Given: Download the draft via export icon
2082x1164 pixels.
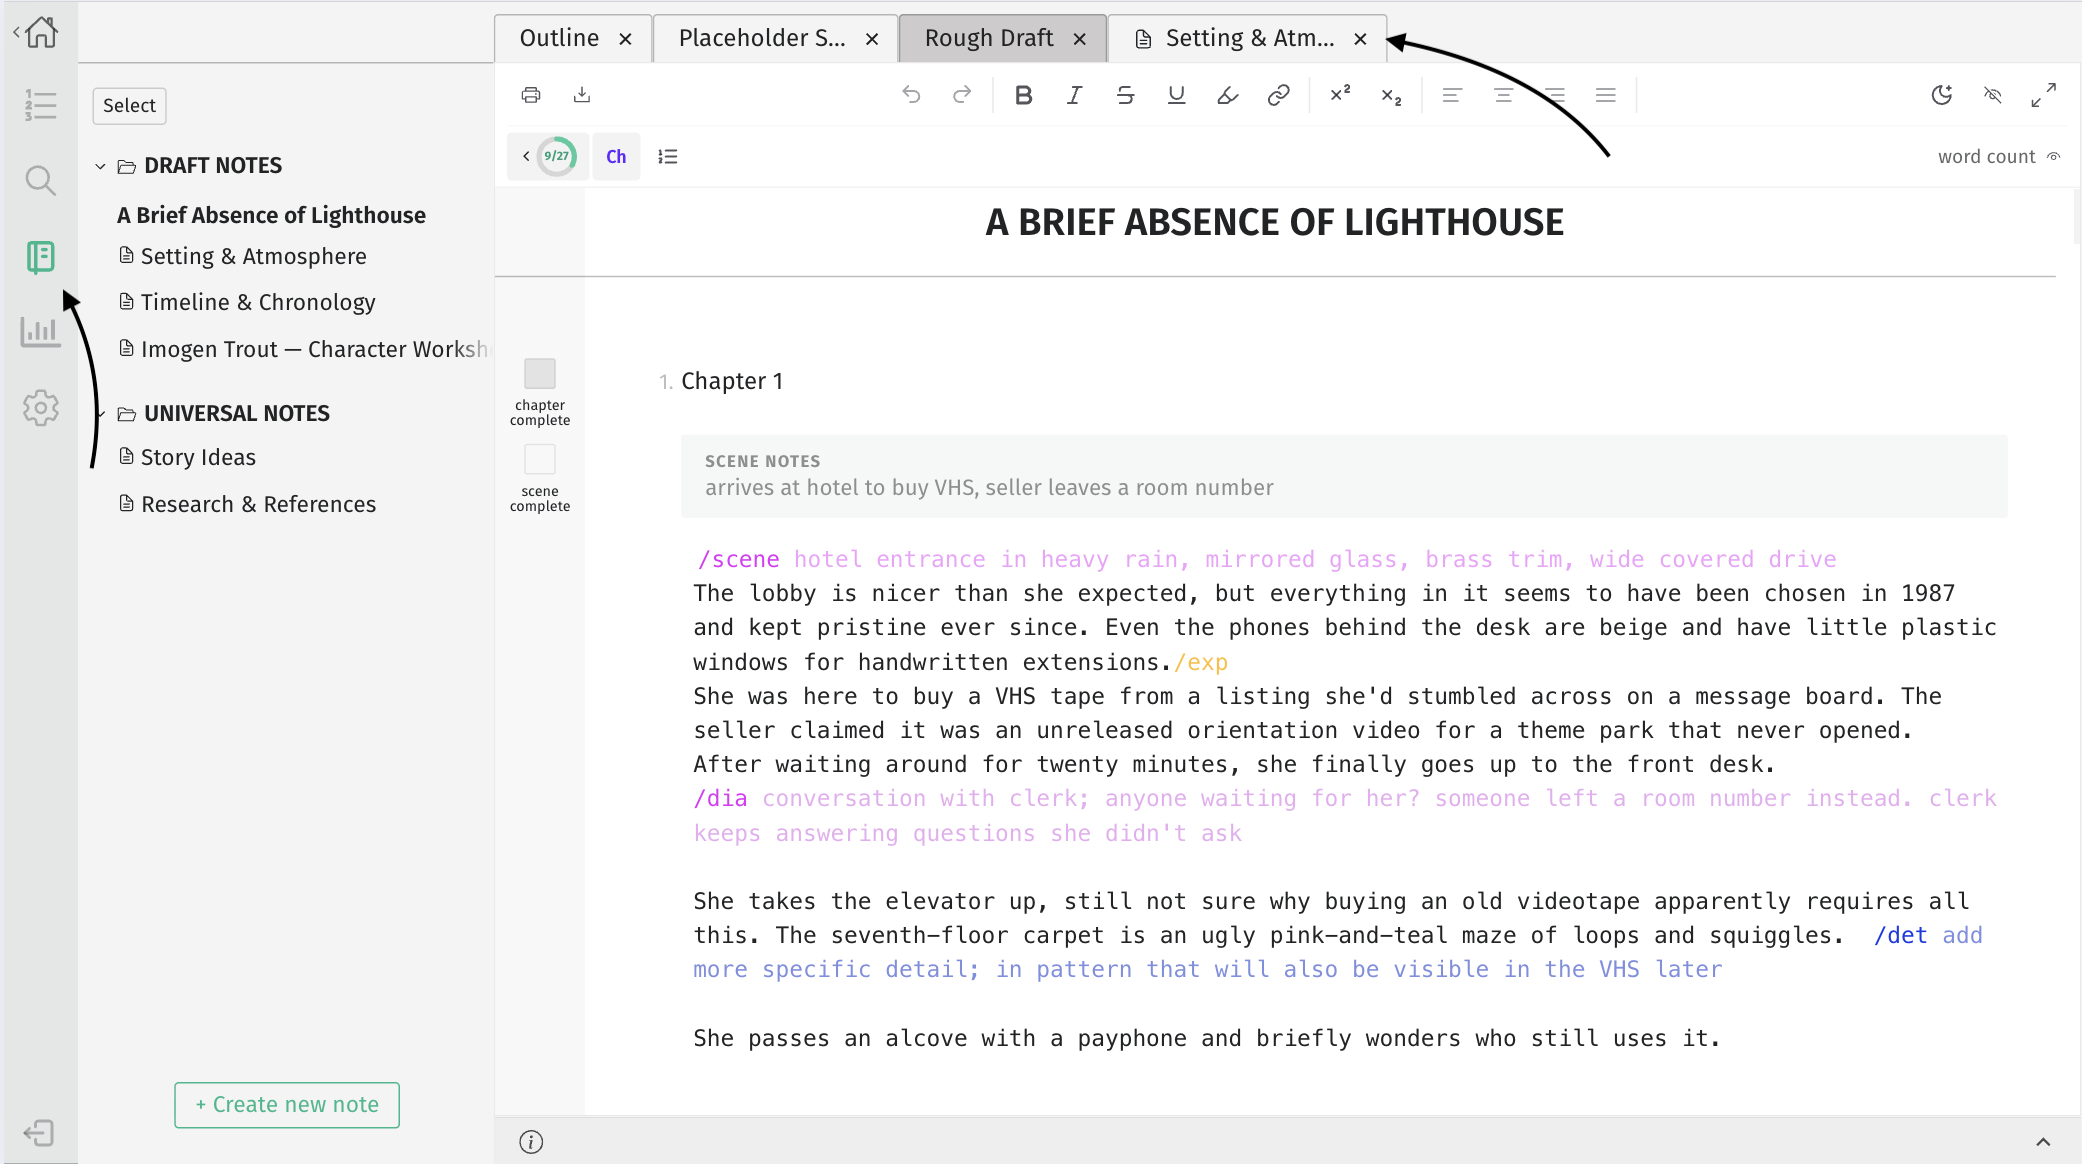Looking at the screenshot, I should [582, 95].
